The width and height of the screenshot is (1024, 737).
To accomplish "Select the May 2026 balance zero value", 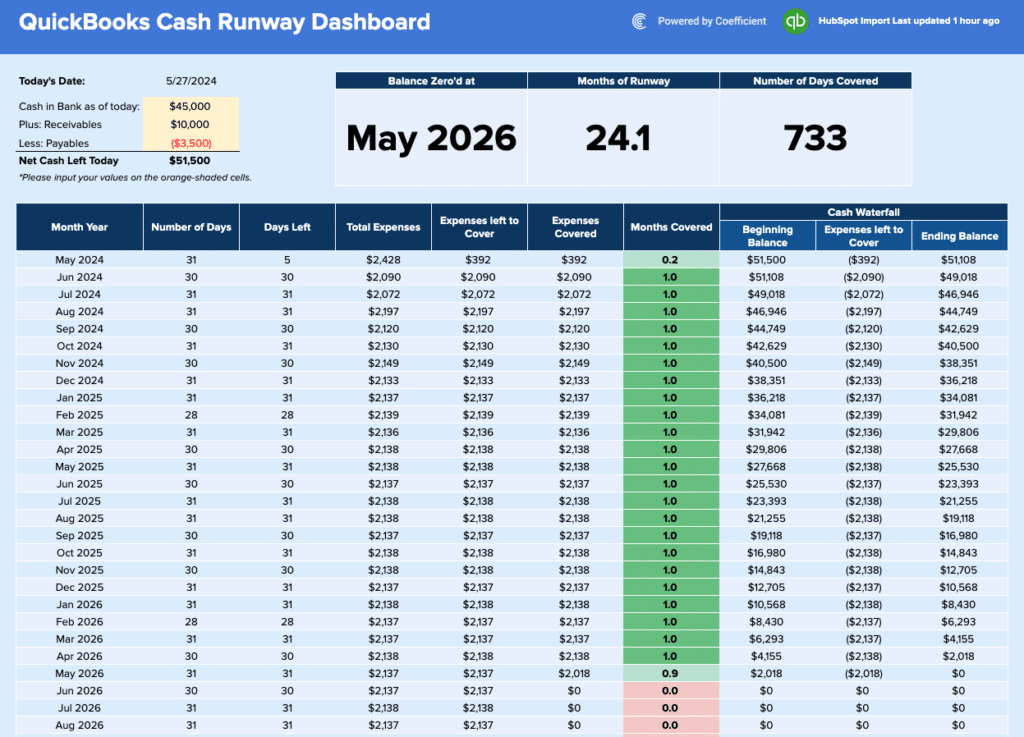I will coord(431,138).
